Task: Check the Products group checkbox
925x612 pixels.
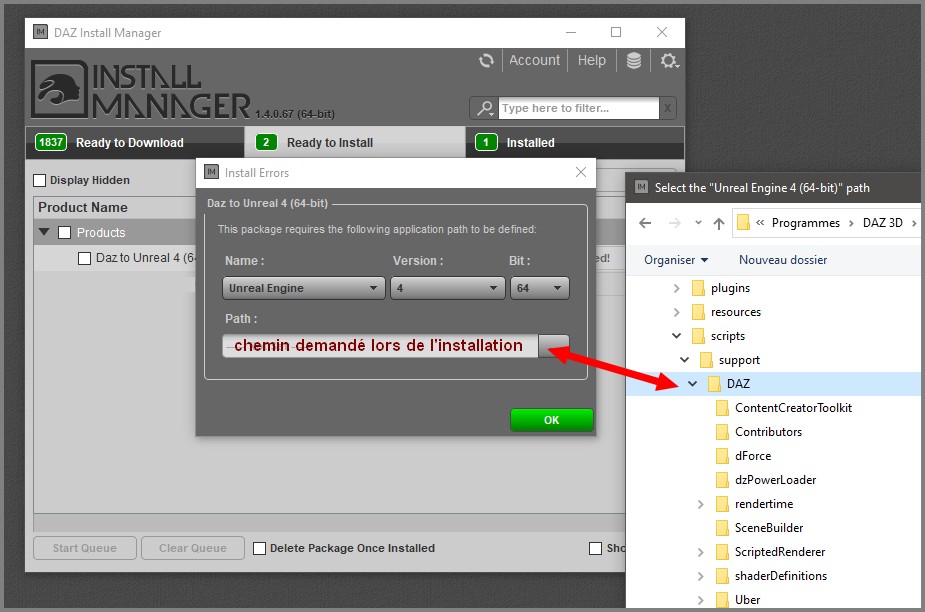Action: [64, 233]
